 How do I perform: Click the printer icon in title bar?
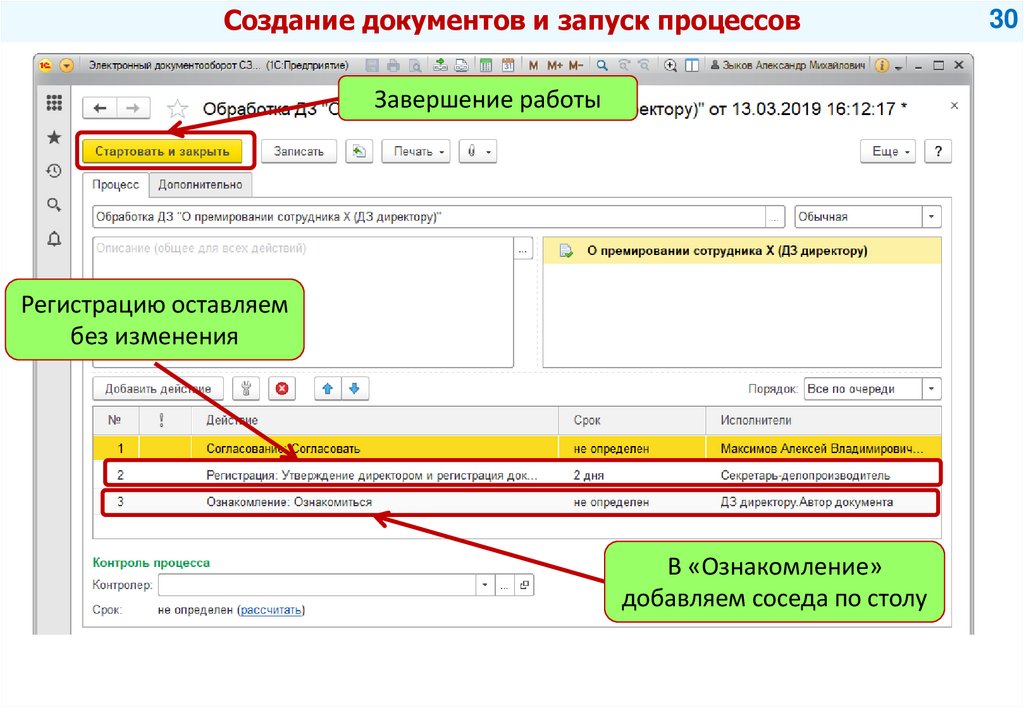coord(393,65)
